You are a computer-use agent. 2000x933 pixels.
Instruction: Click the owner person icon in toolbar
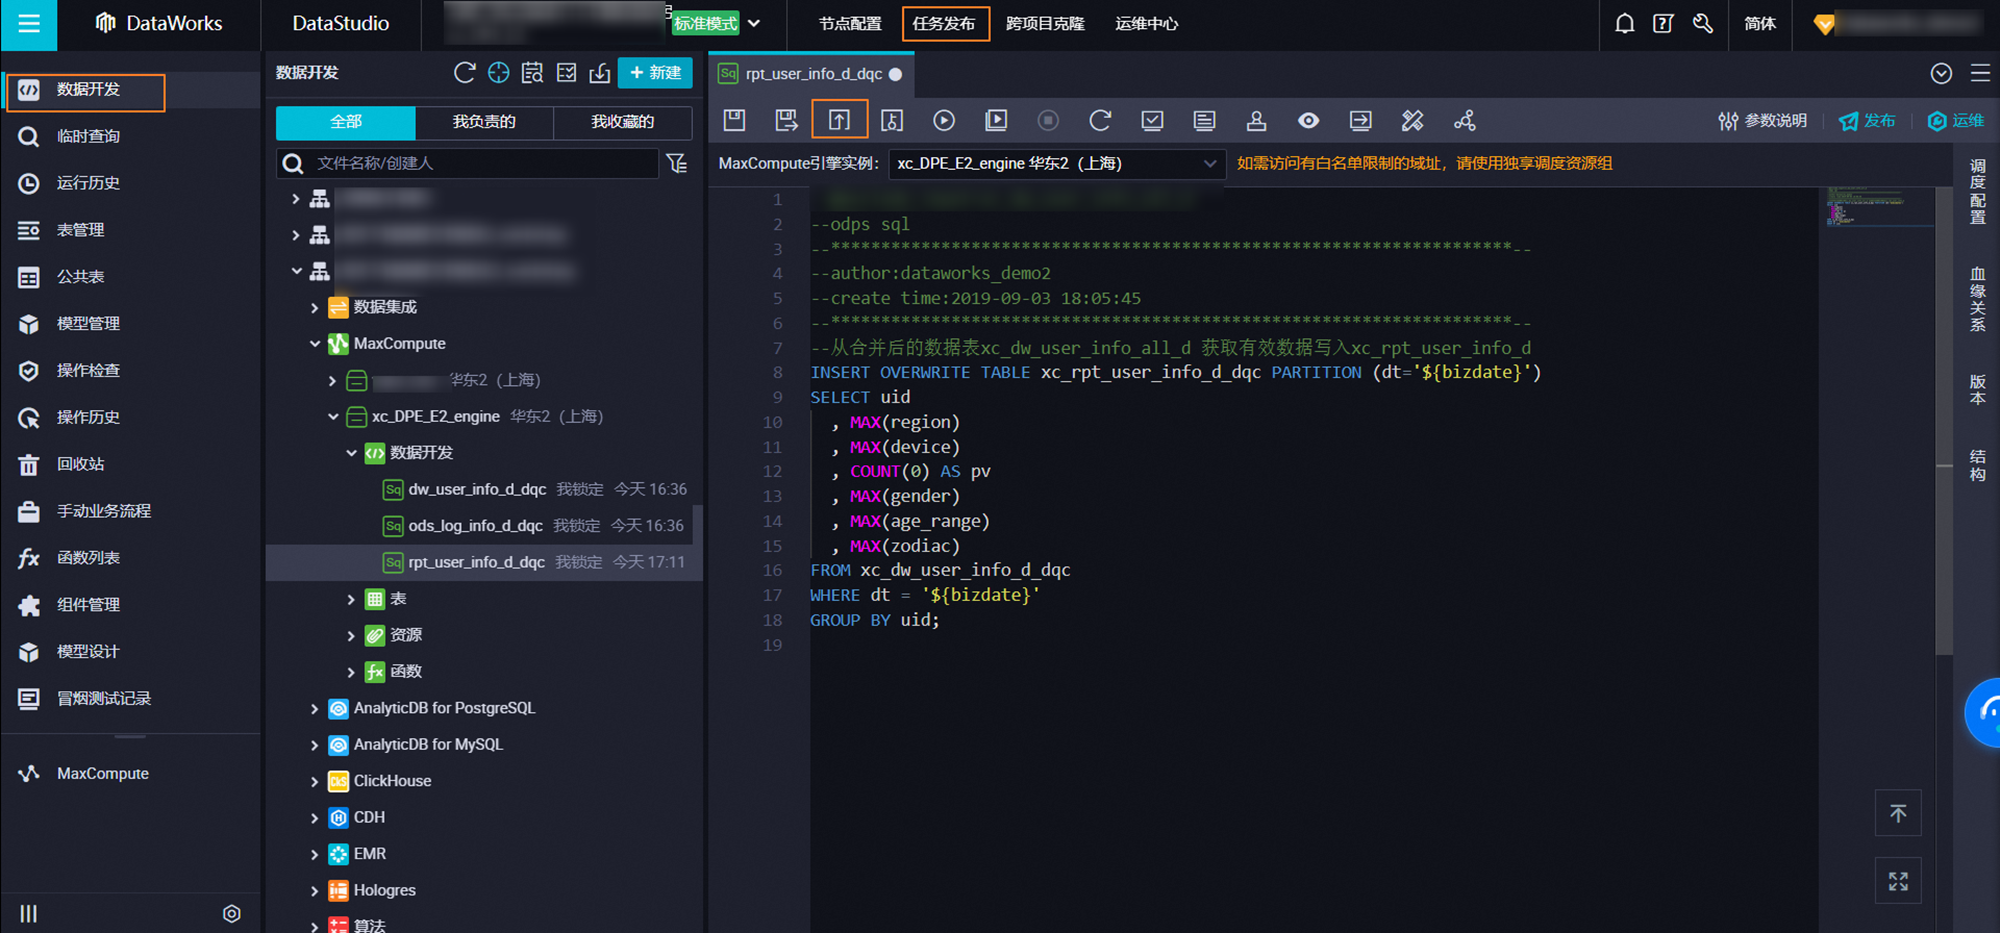click(1256, 121)
